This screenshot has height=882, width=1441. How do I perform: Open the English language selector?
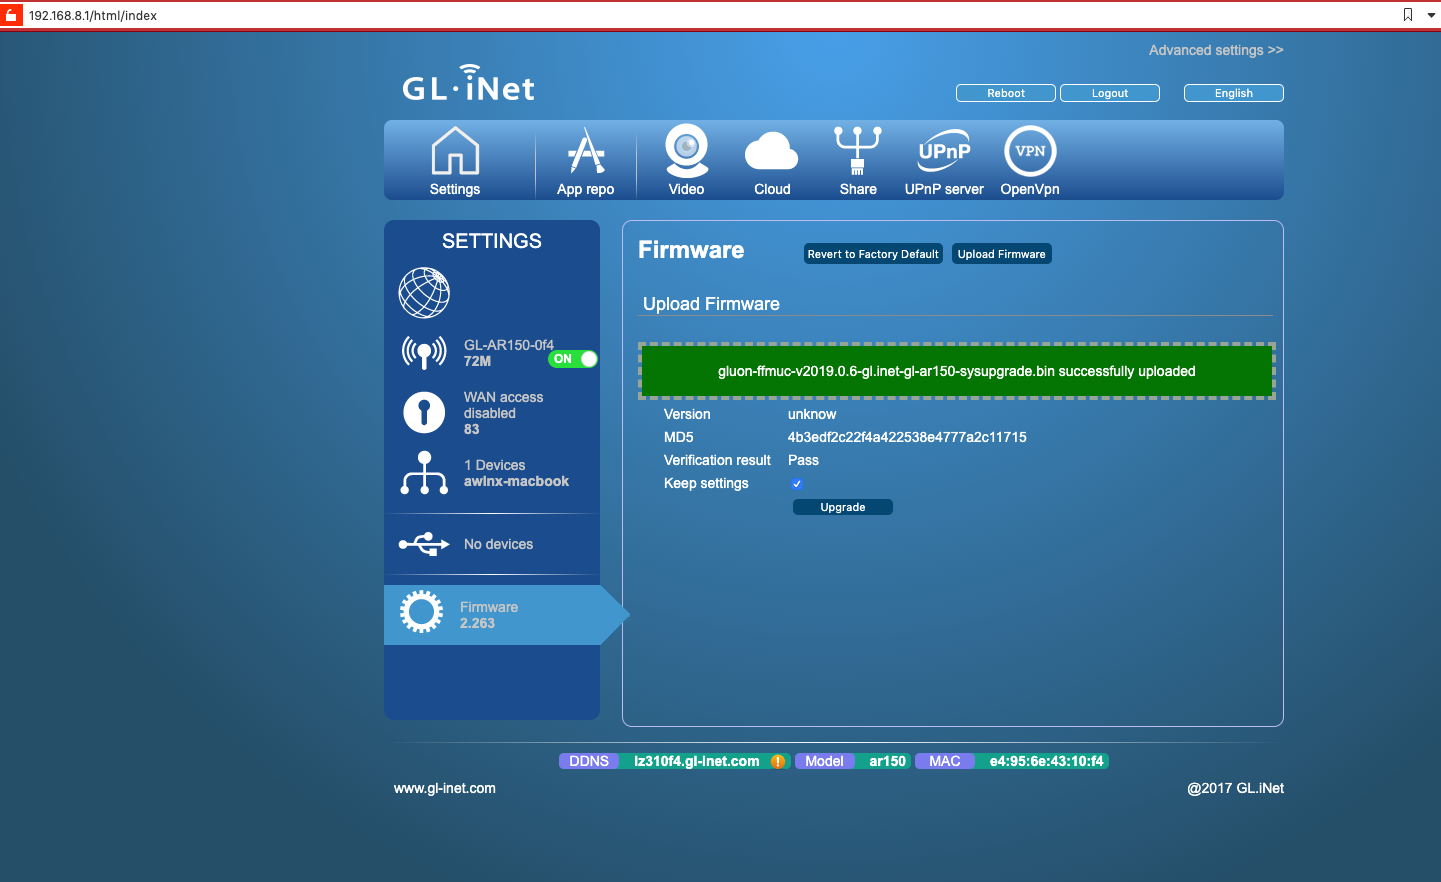1233,93
